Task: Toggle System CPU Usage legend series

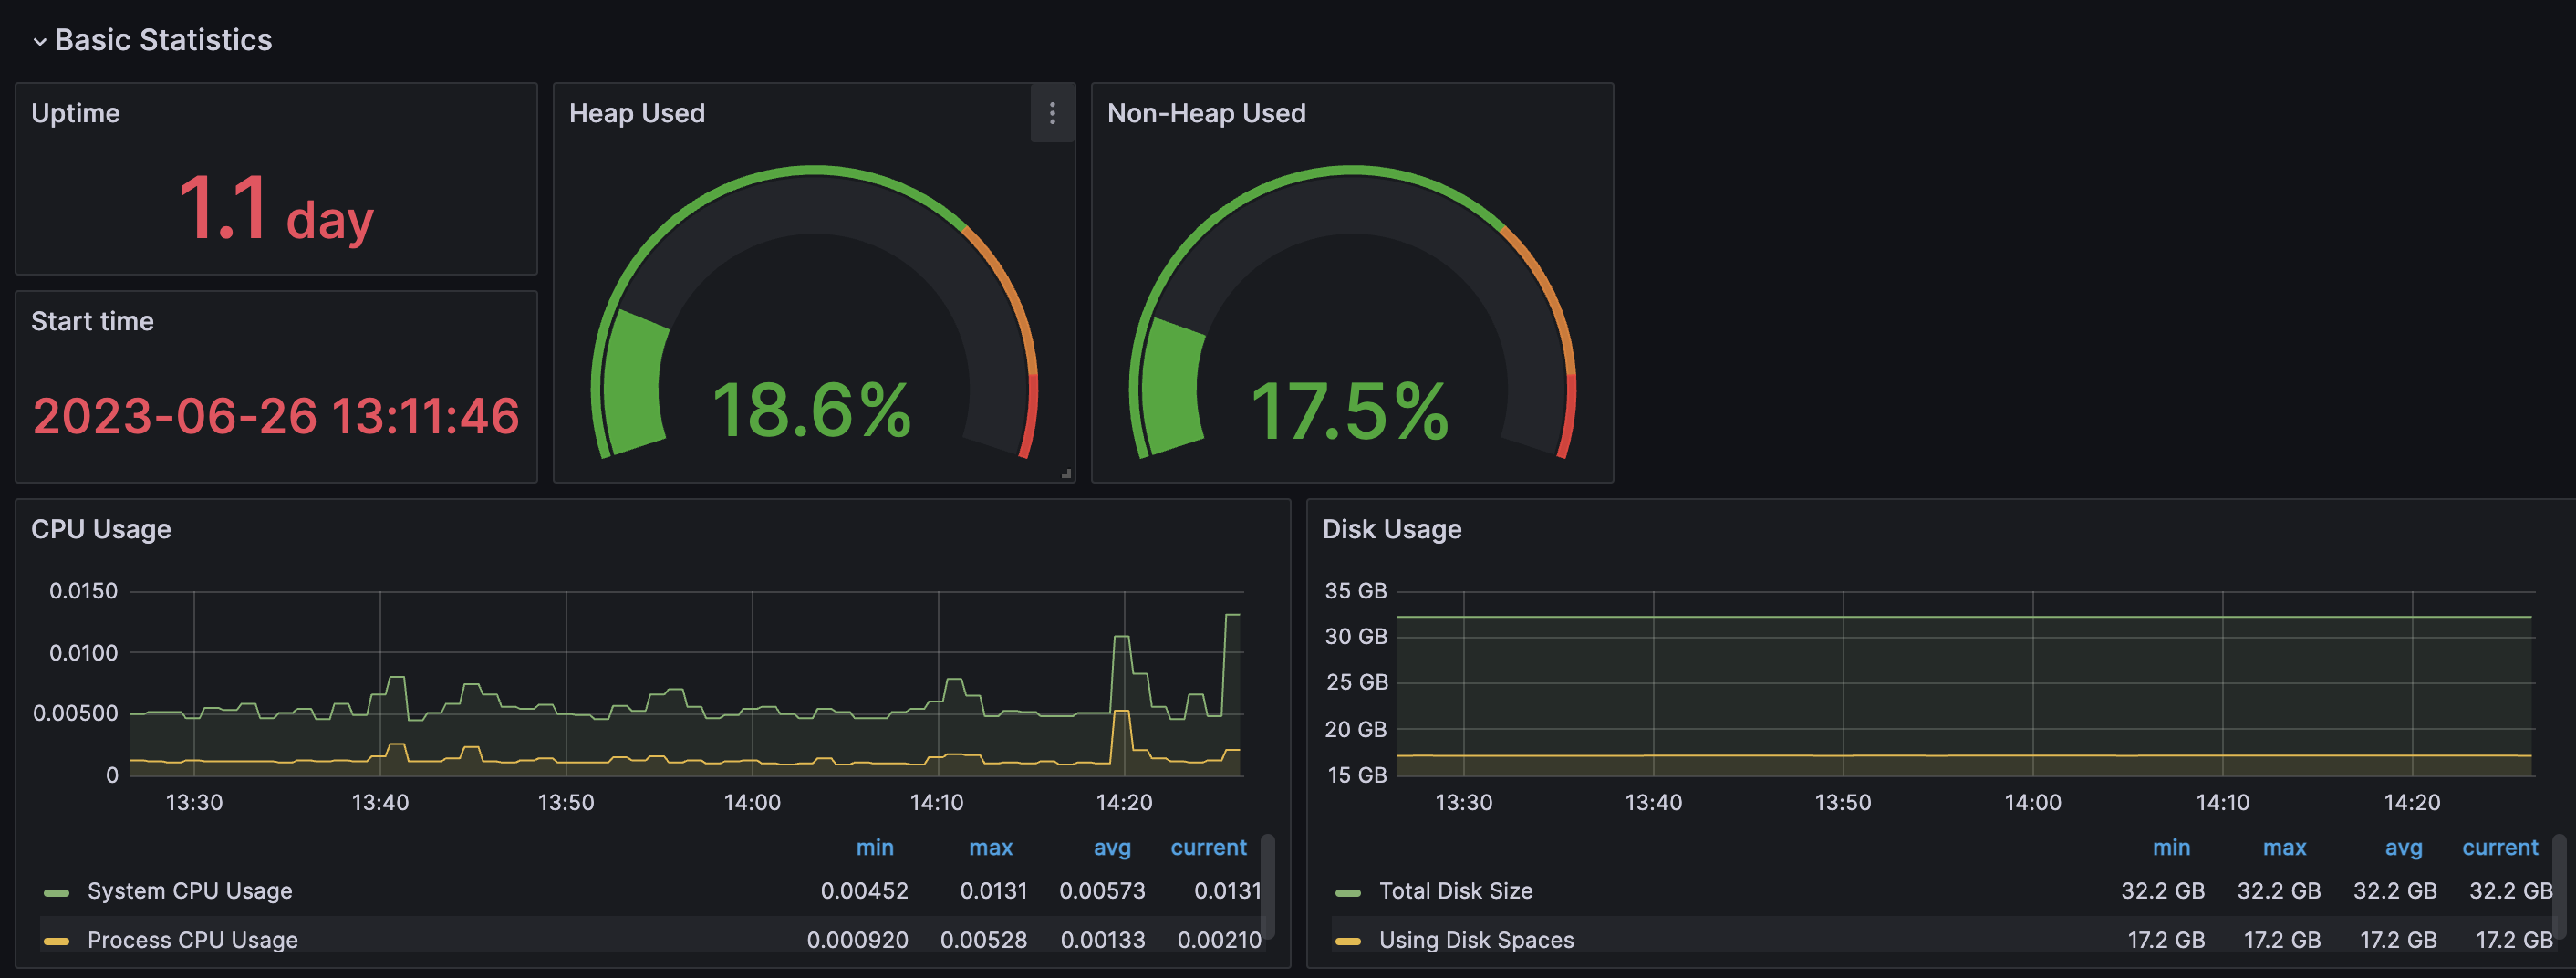Action: coord(190,891)
